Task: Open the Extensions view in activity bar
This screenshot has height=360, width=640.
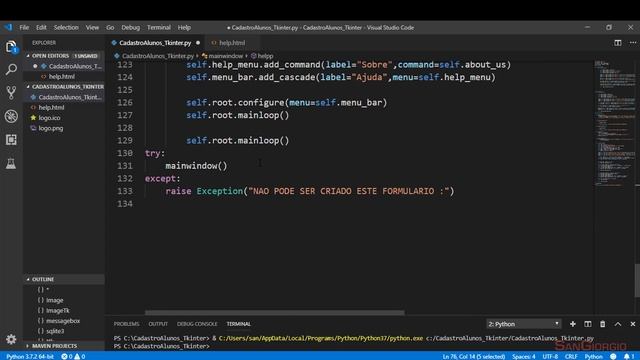Action: pyautogui.click(x=11, y=140)
